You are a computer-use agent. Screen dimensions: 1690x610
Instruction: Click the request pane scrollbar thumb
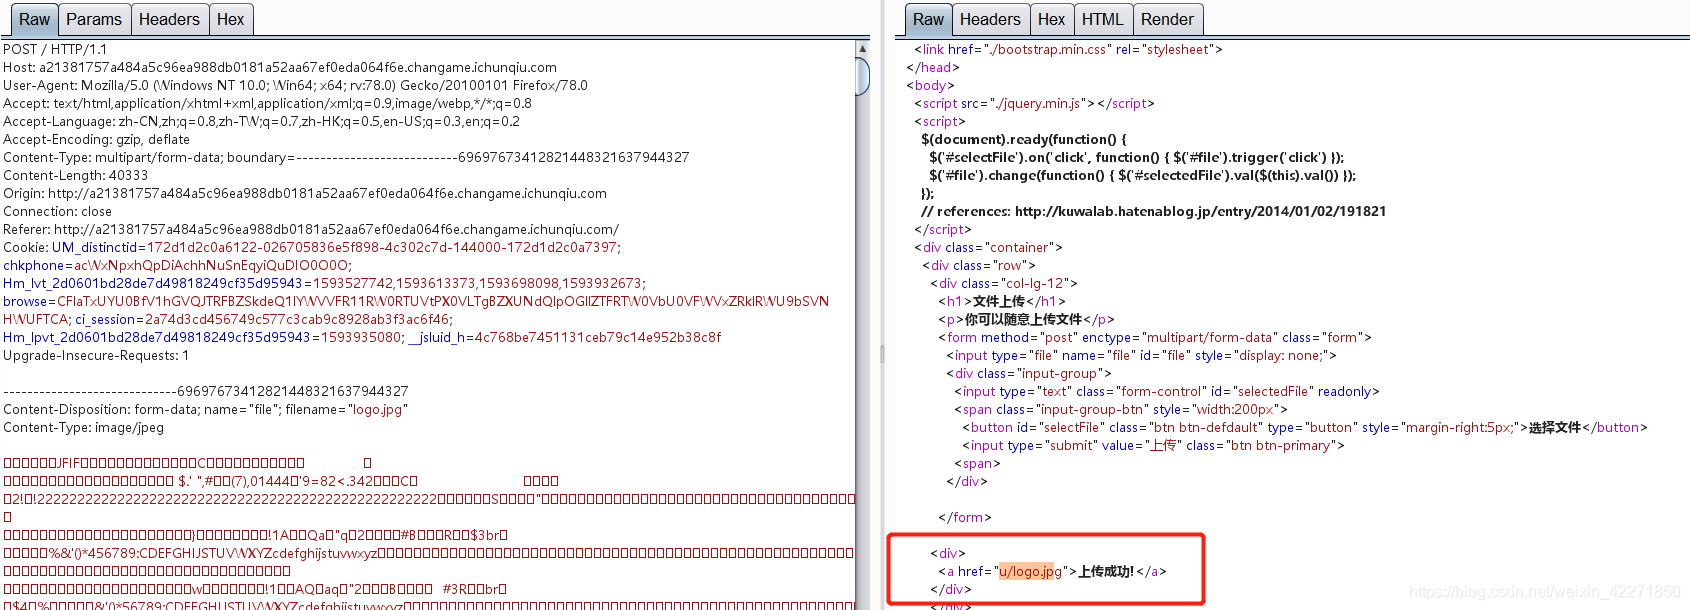tap(862, 76)
